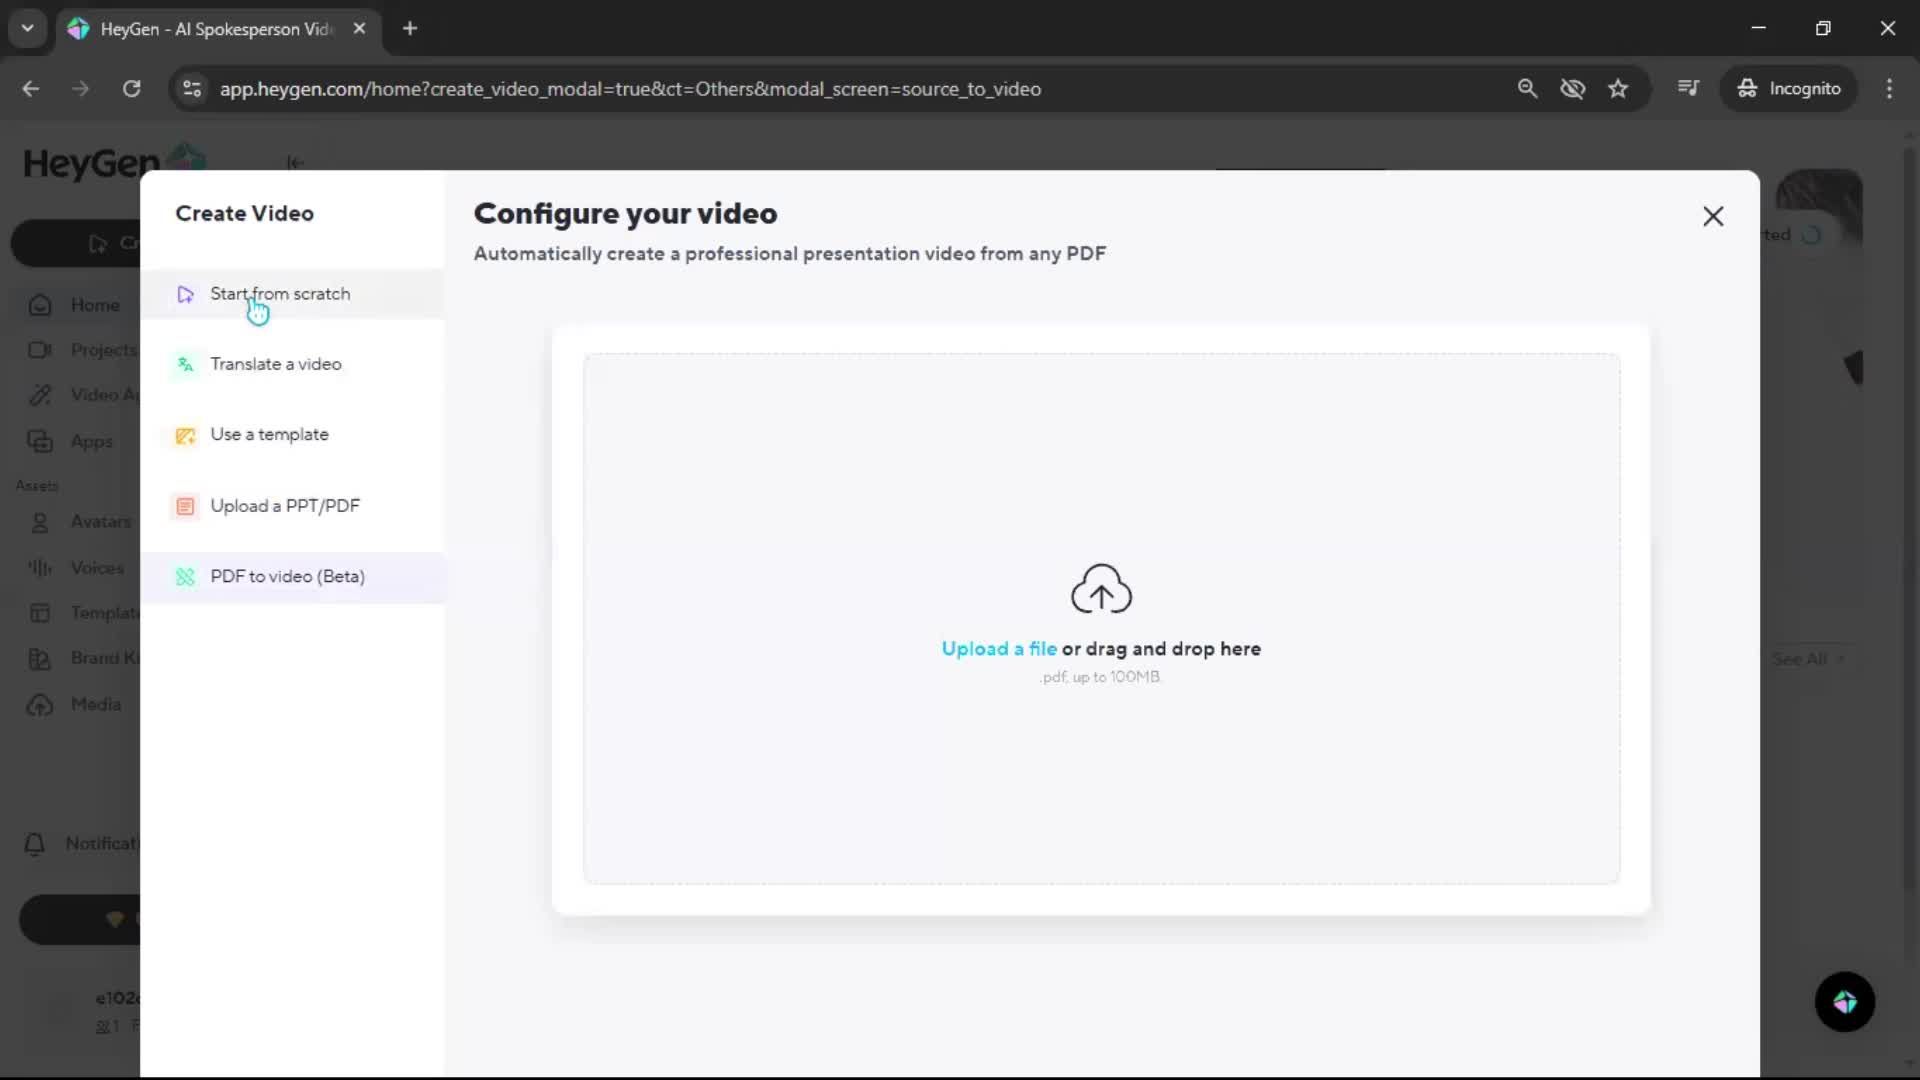Click the address bar URL field
The image size is (1920, 1080).
tap(630, 89)
